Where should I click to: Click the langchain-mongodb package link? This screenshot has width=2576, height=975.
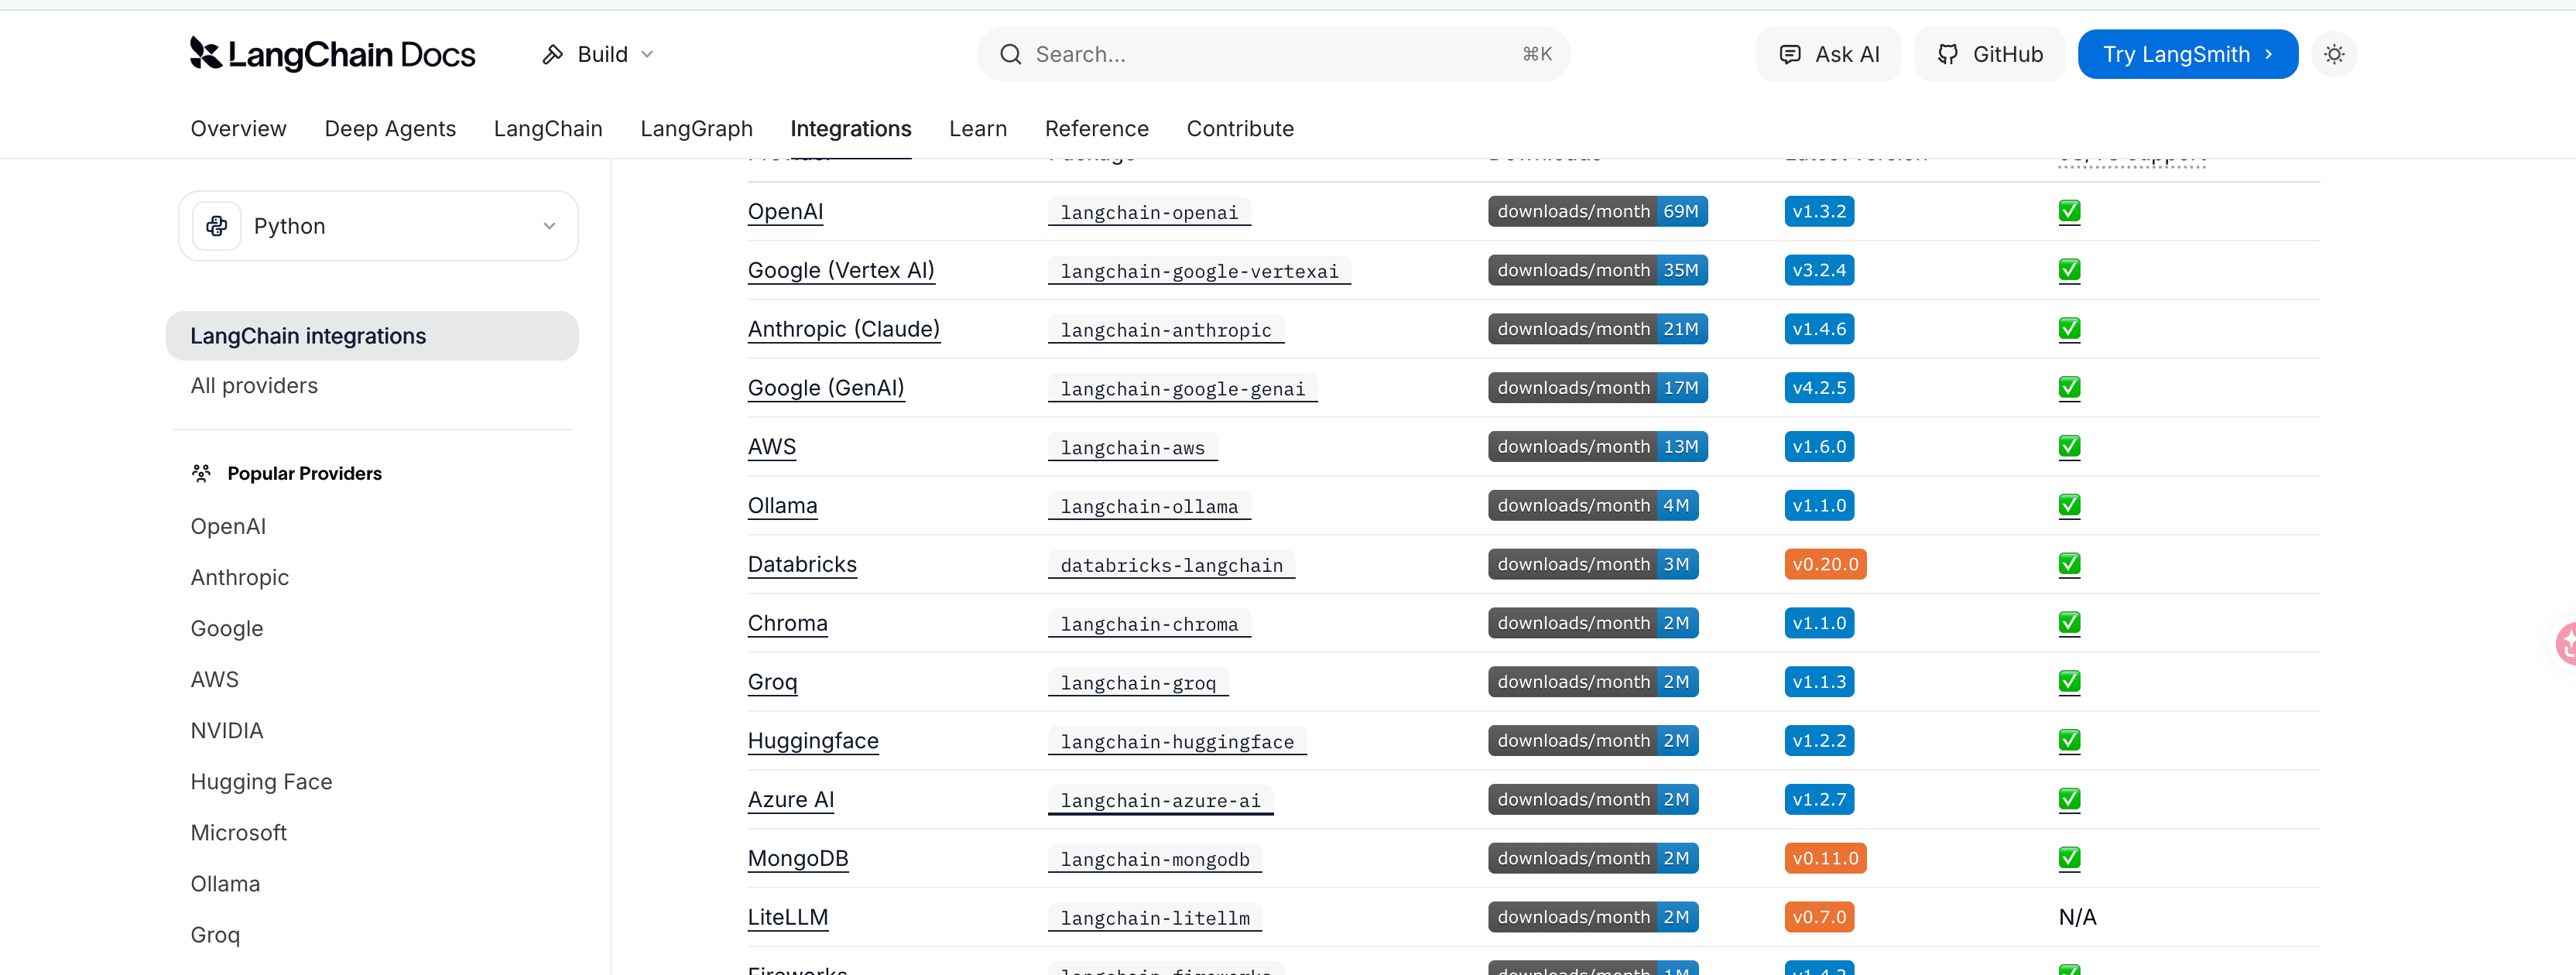coord(1155,859)
